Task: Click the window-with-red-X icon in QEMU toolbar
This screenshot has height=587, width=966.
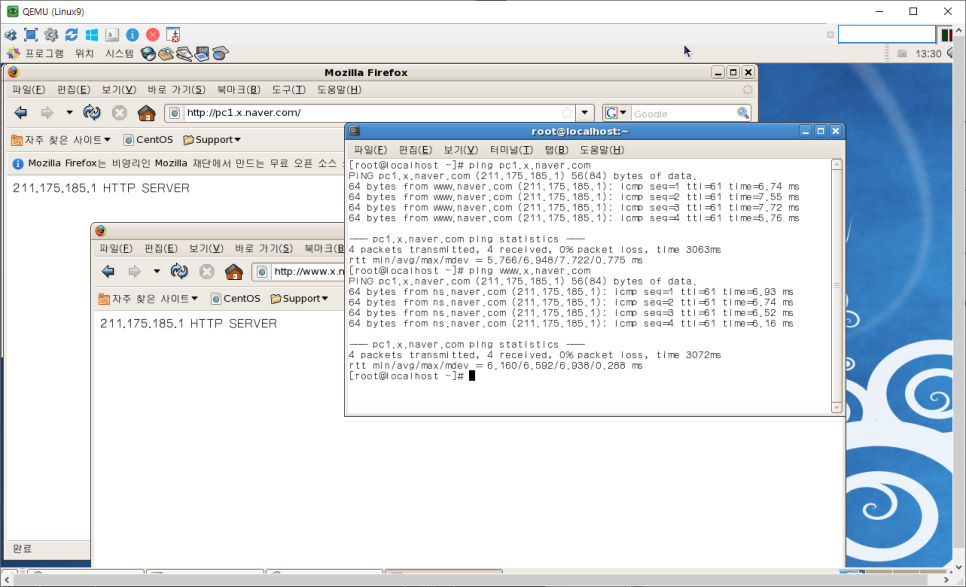Action: coord(173,35)
